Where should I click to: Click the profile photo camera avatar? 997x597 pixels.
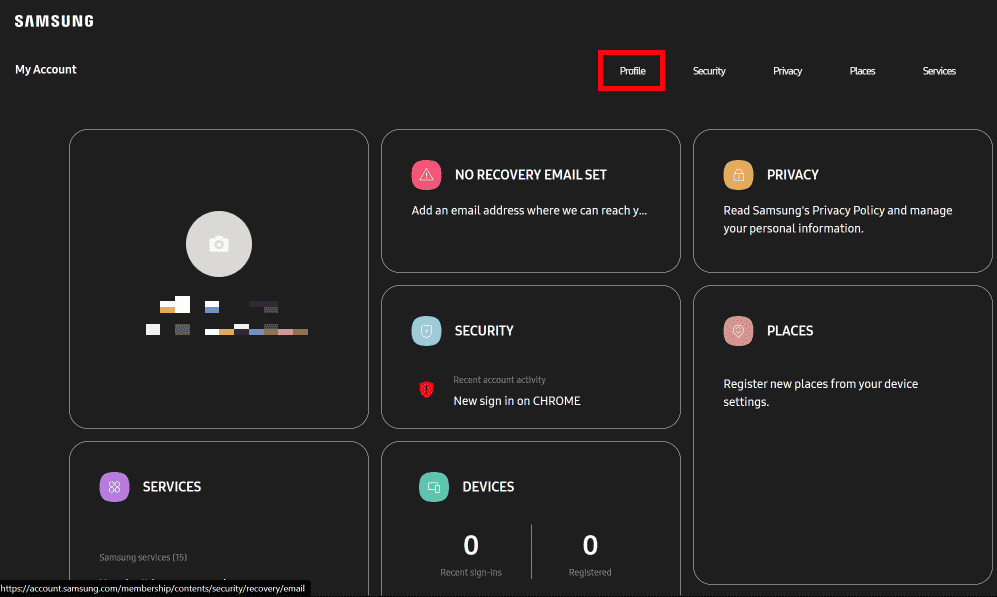click(219, 244)
